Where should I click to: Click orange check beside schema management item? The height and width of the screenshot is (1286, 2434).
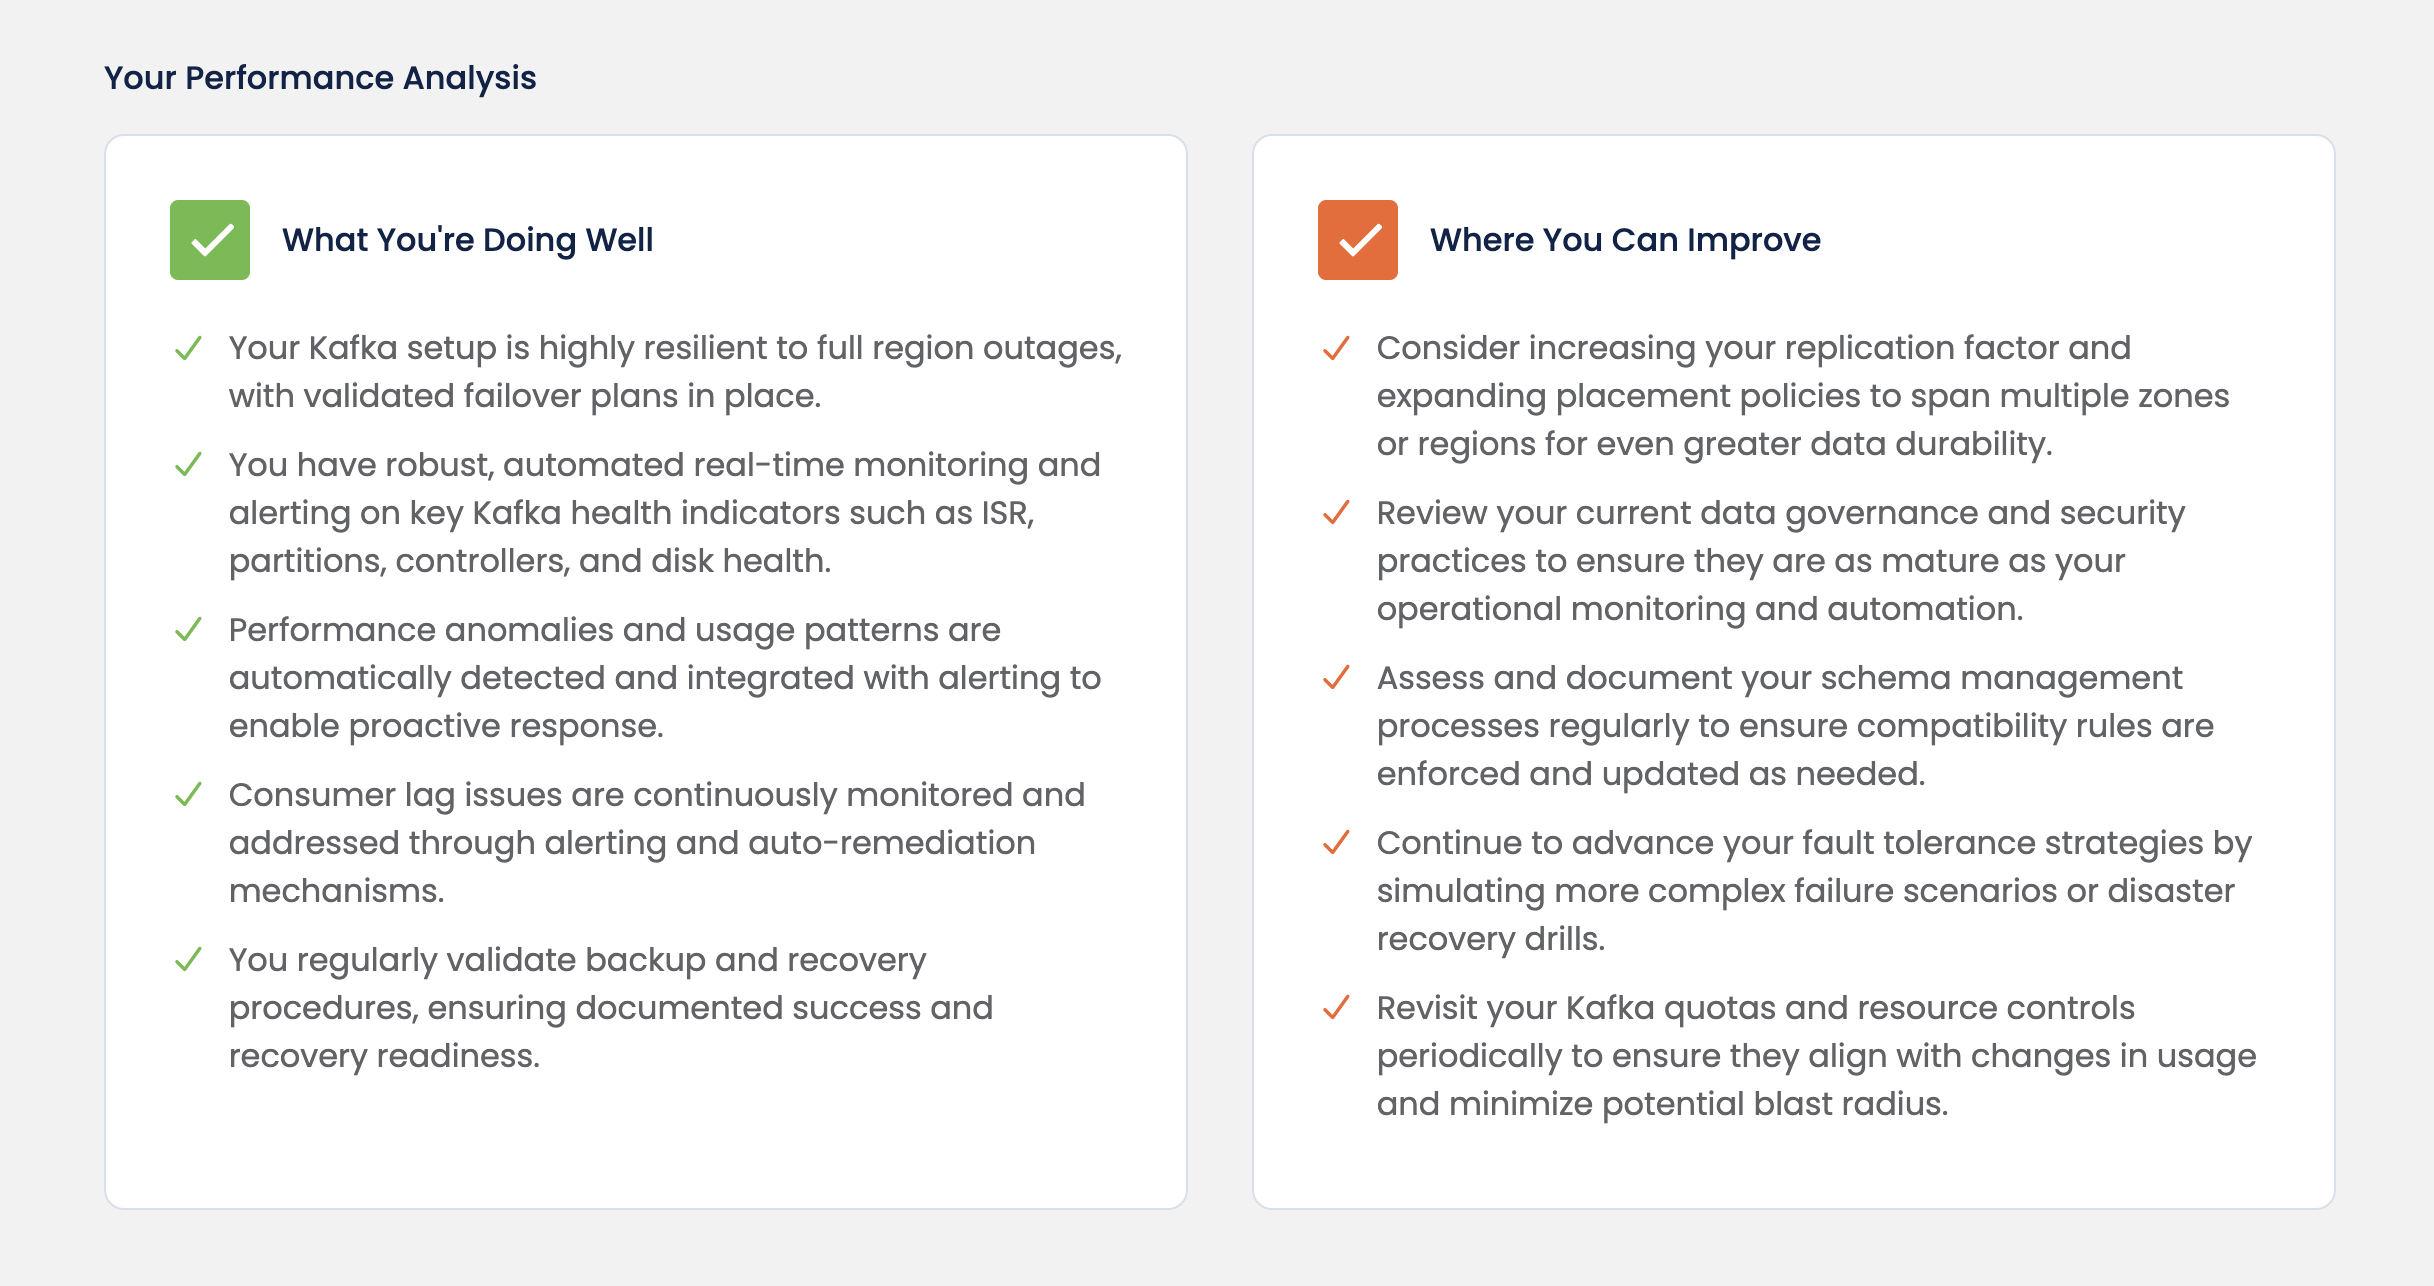coord(1336,678)
